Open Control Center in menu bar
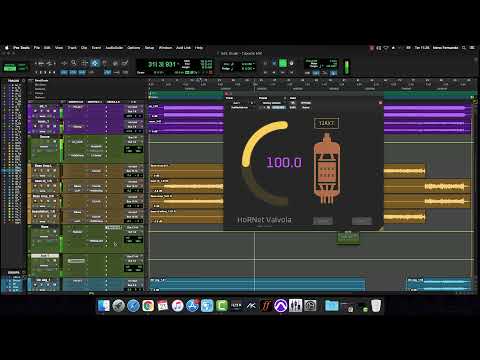 click(472, 48)
